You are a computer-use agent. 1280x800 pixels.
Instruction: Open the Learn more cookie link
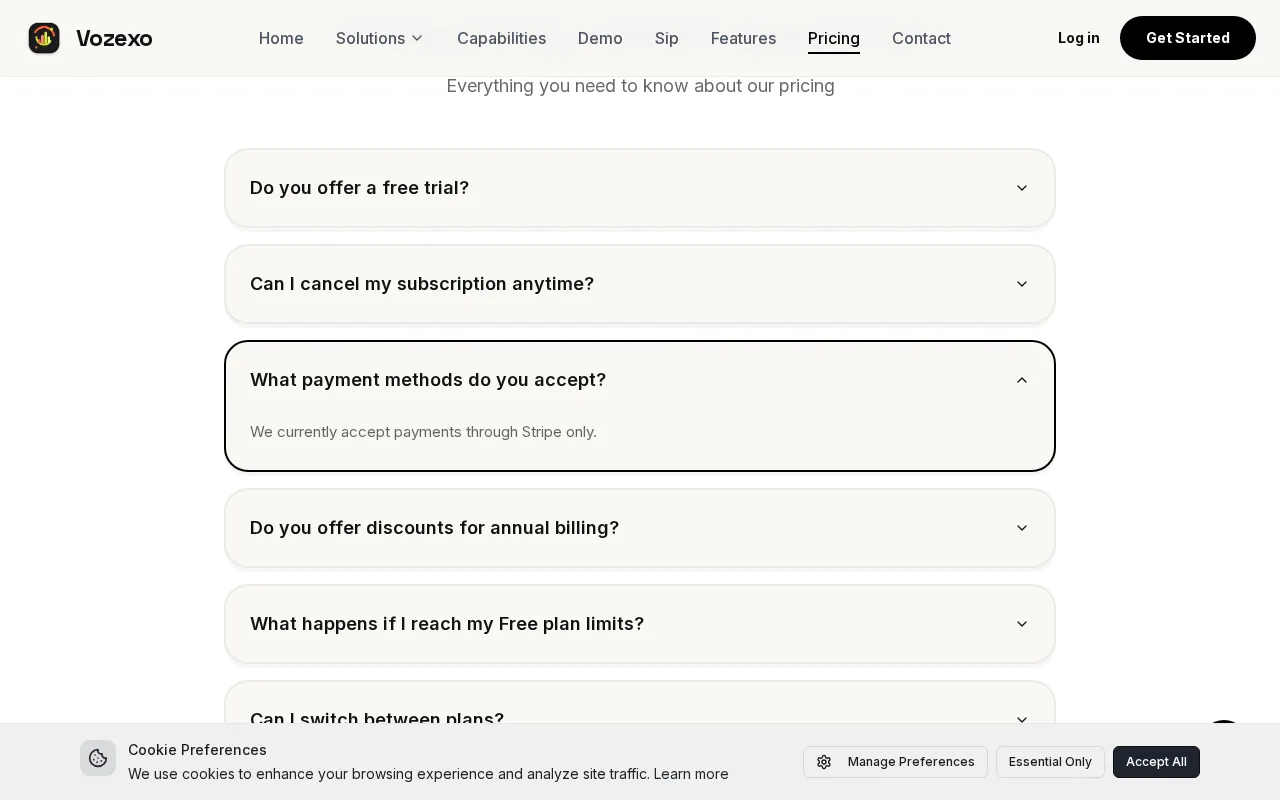[691, 774]
